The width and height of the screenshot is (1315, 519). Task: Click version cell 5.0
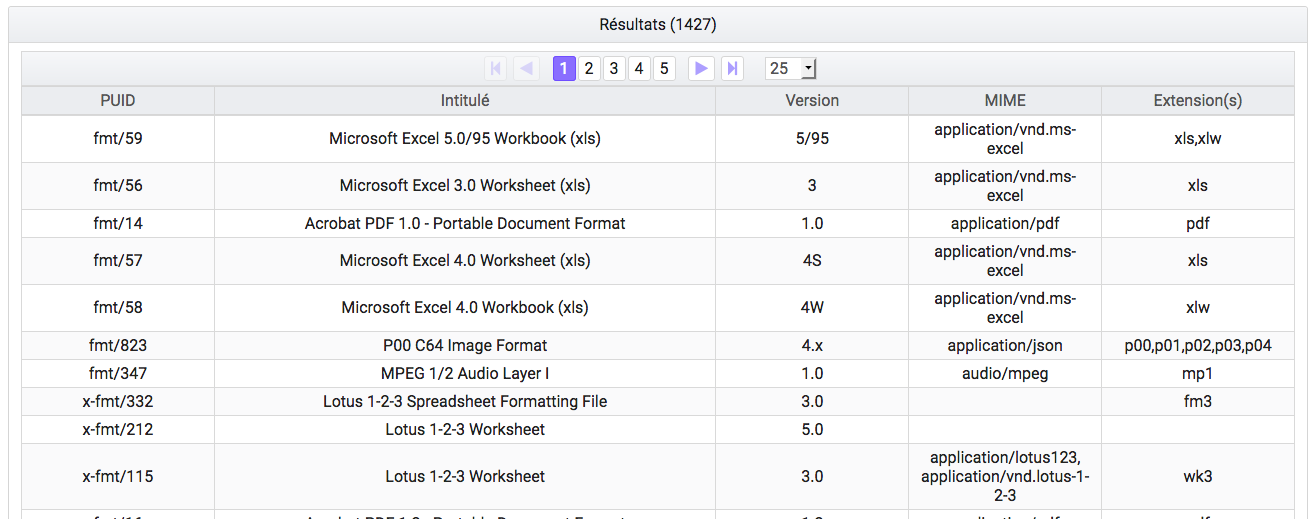(812, 430)
